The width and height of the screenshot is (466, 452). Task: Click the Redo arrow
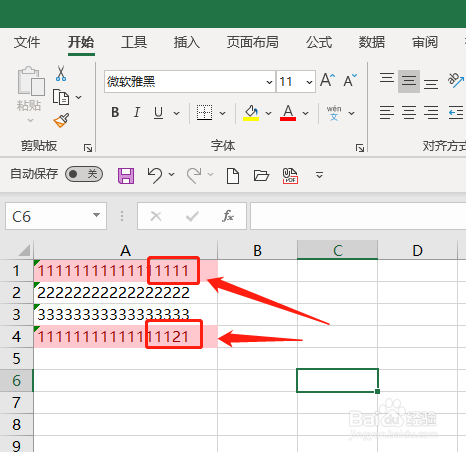(194, 175)
